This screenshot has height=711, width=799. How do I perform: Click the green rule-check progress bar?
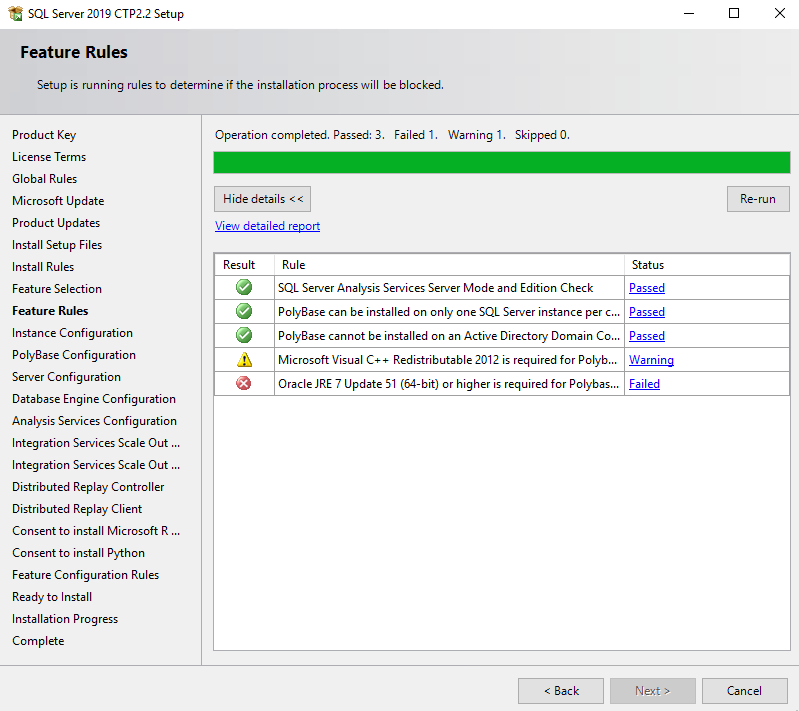click(502, 163)
